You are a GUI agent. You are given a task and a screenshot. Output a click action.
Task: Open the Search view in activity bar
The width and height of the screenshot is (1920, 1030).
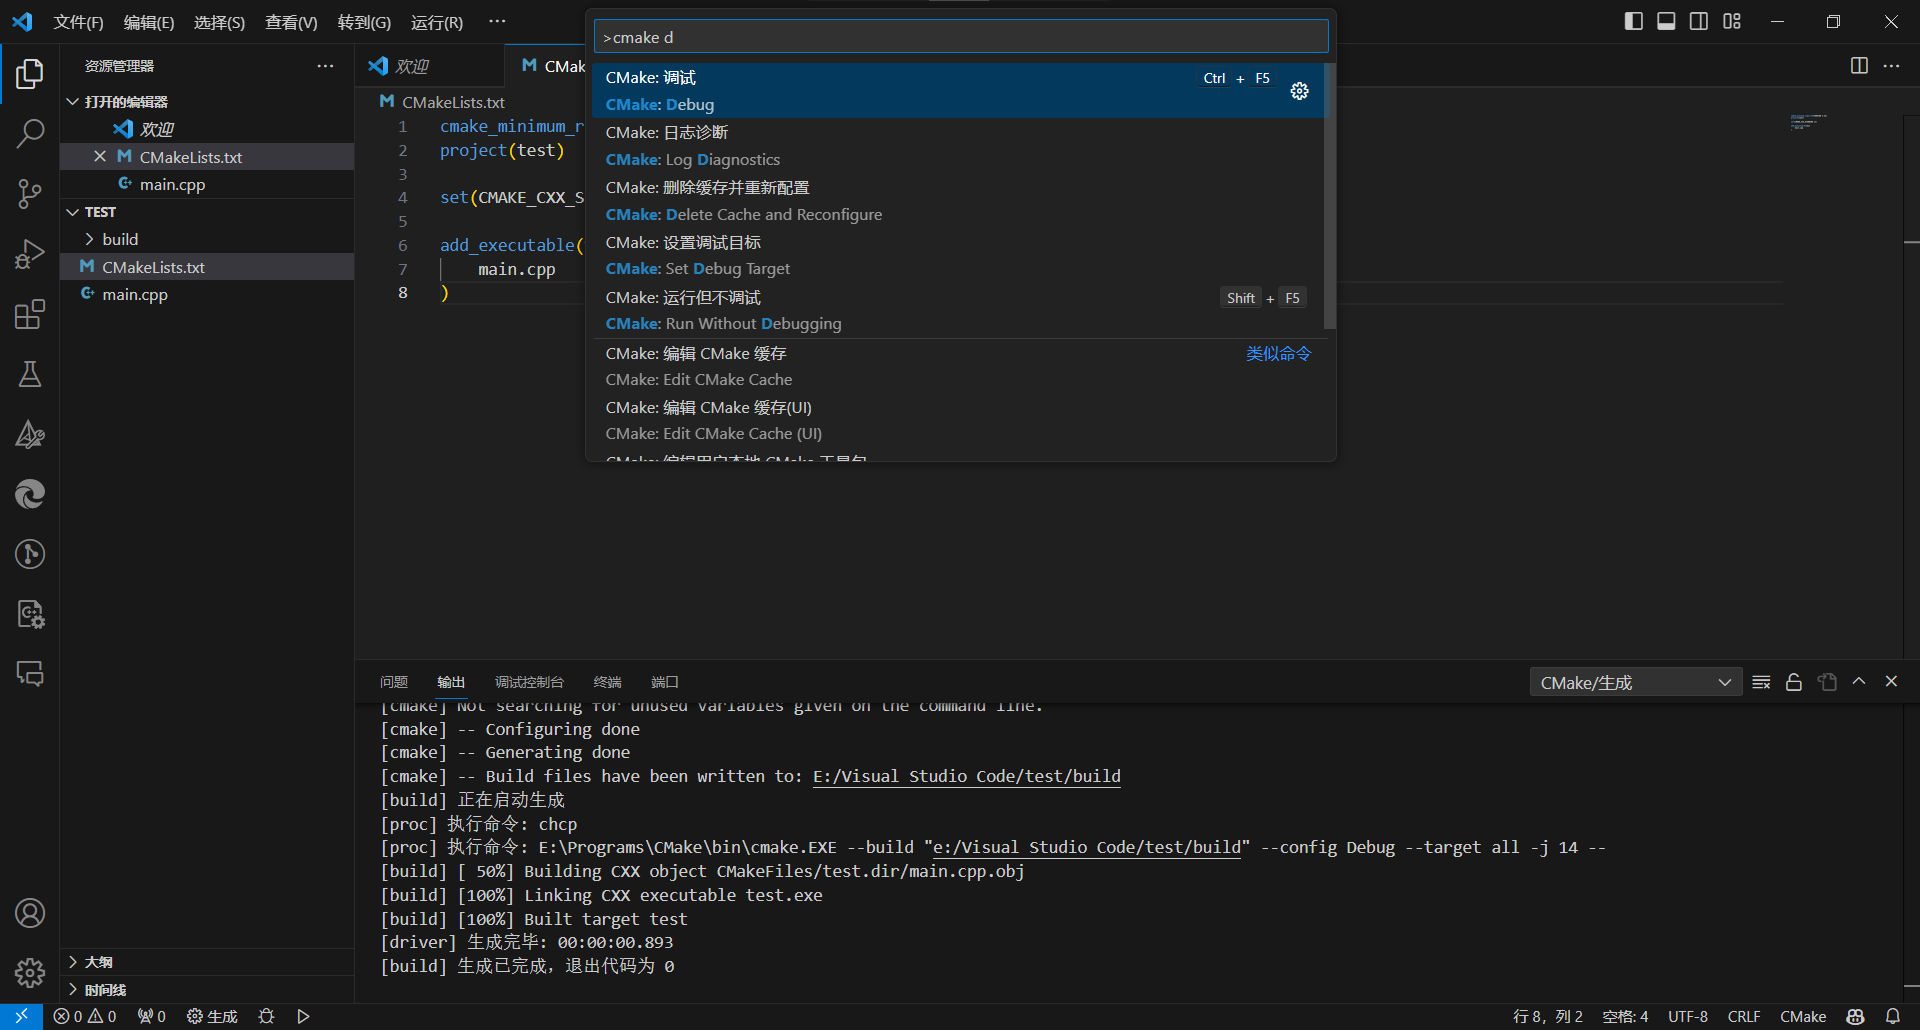pos(30,133)
